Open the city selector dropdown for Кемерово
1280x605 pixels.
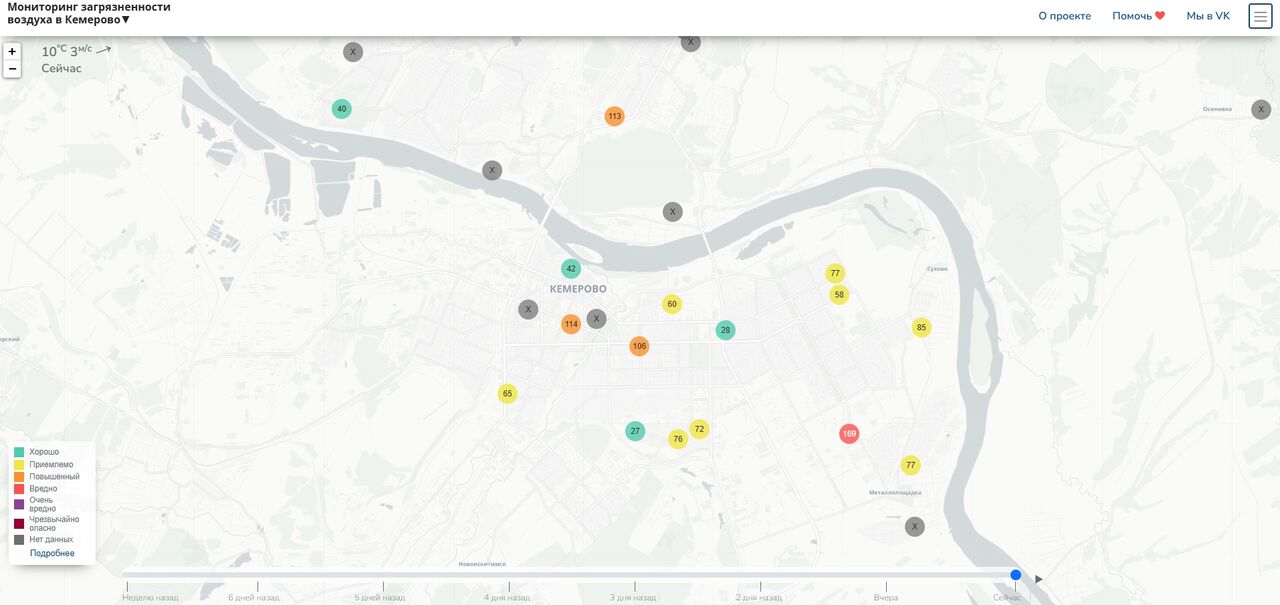click(x=126, y=20)
